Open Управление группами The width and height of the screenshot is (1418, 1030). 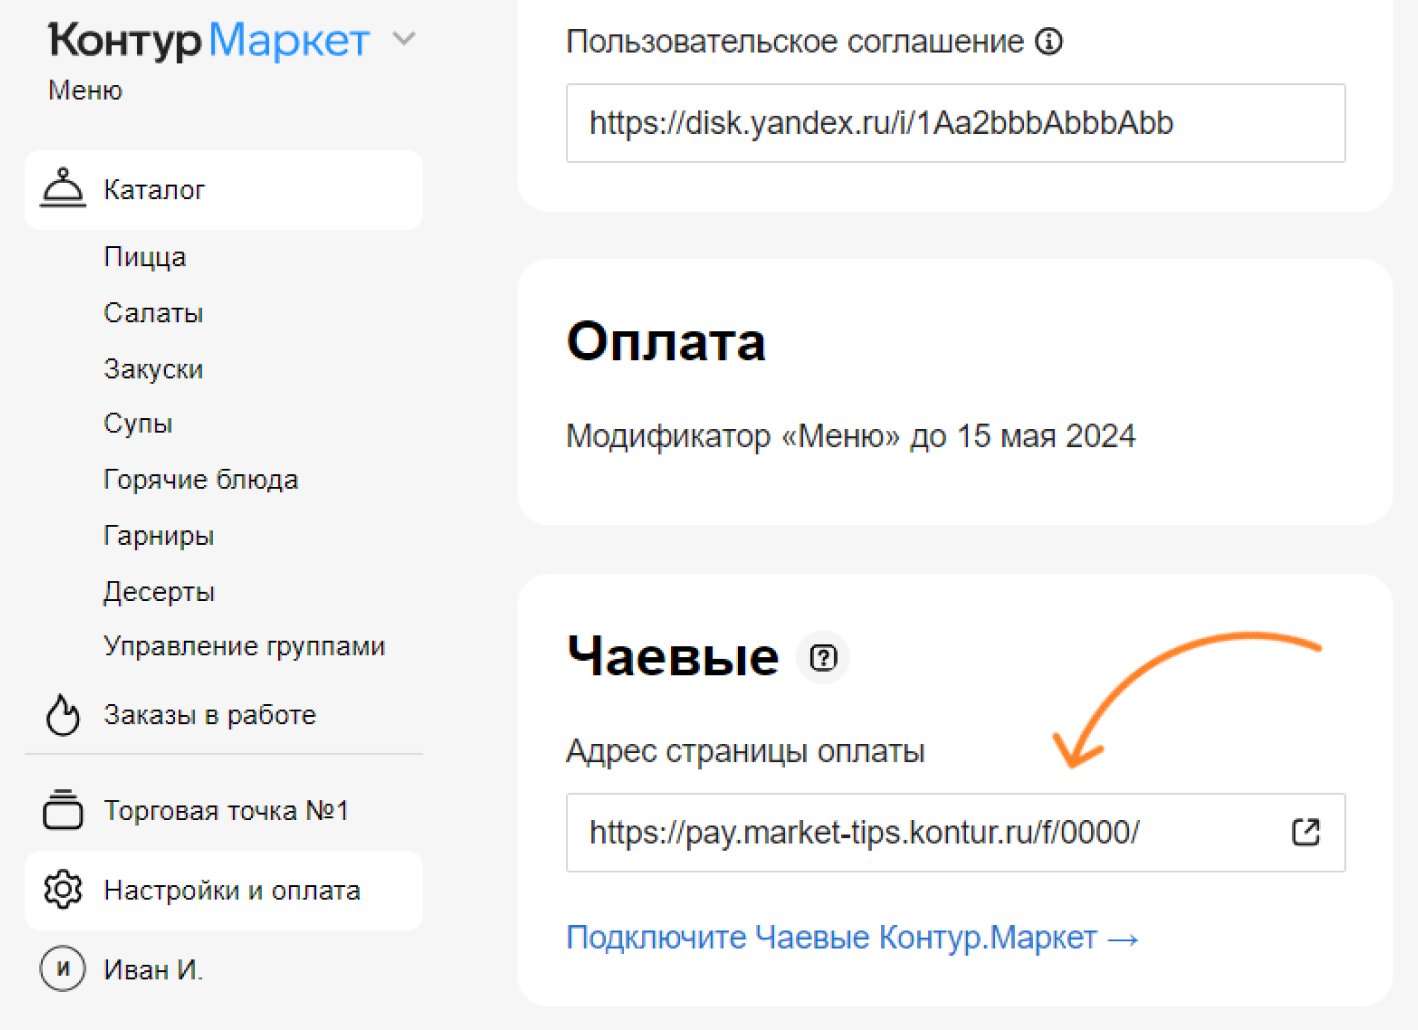point(244,646)
